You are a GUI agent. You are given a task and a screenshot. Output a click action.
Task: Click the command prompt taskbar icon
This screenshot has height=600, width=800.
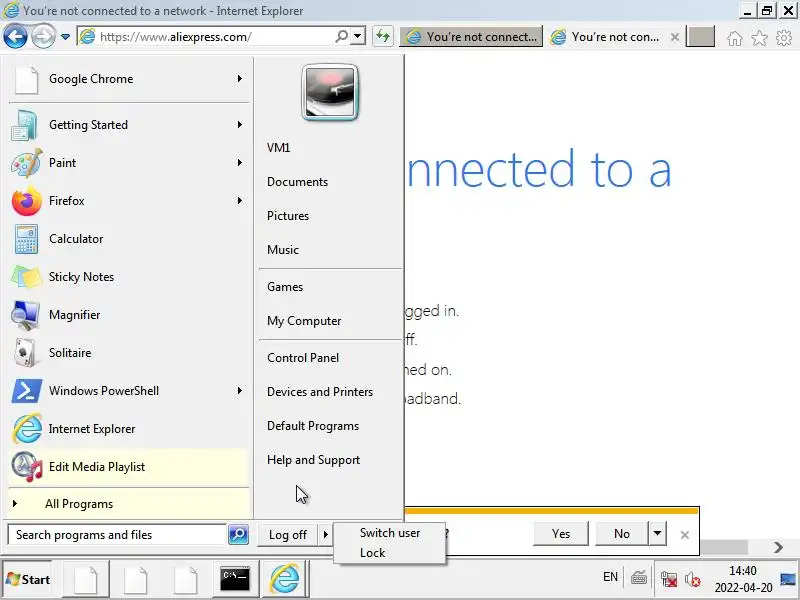point(235,579)
